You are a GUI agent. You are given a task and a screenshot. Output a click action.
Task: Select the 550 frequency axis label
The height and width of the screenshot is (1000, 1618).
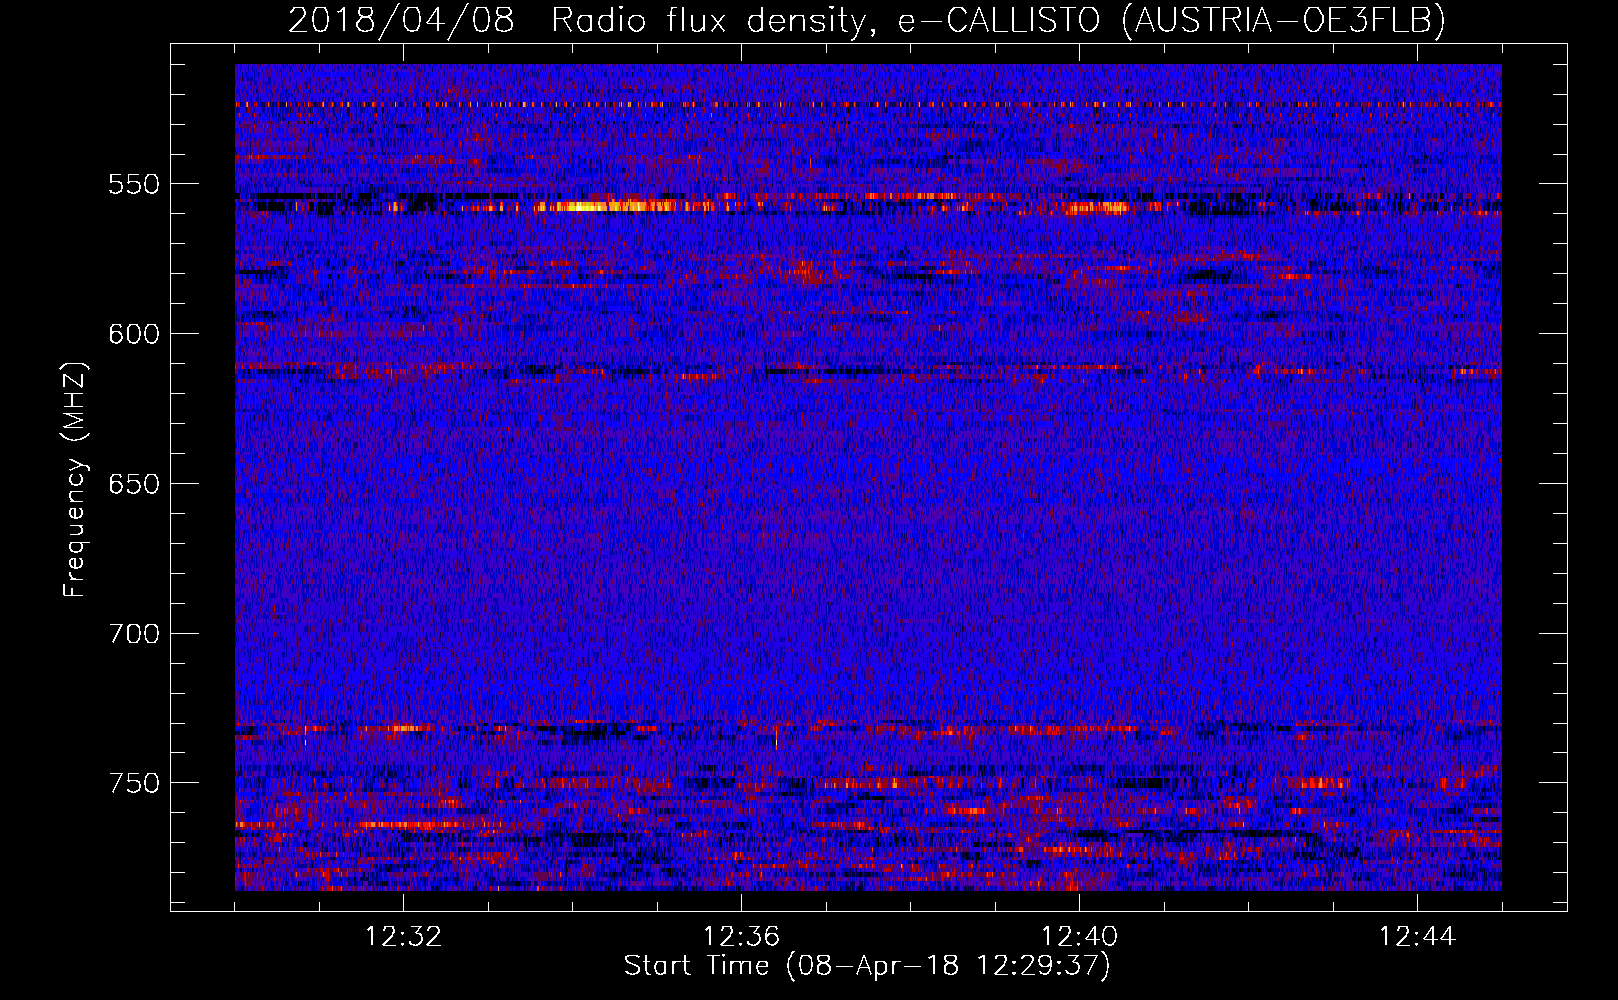[x=134, y=184]
